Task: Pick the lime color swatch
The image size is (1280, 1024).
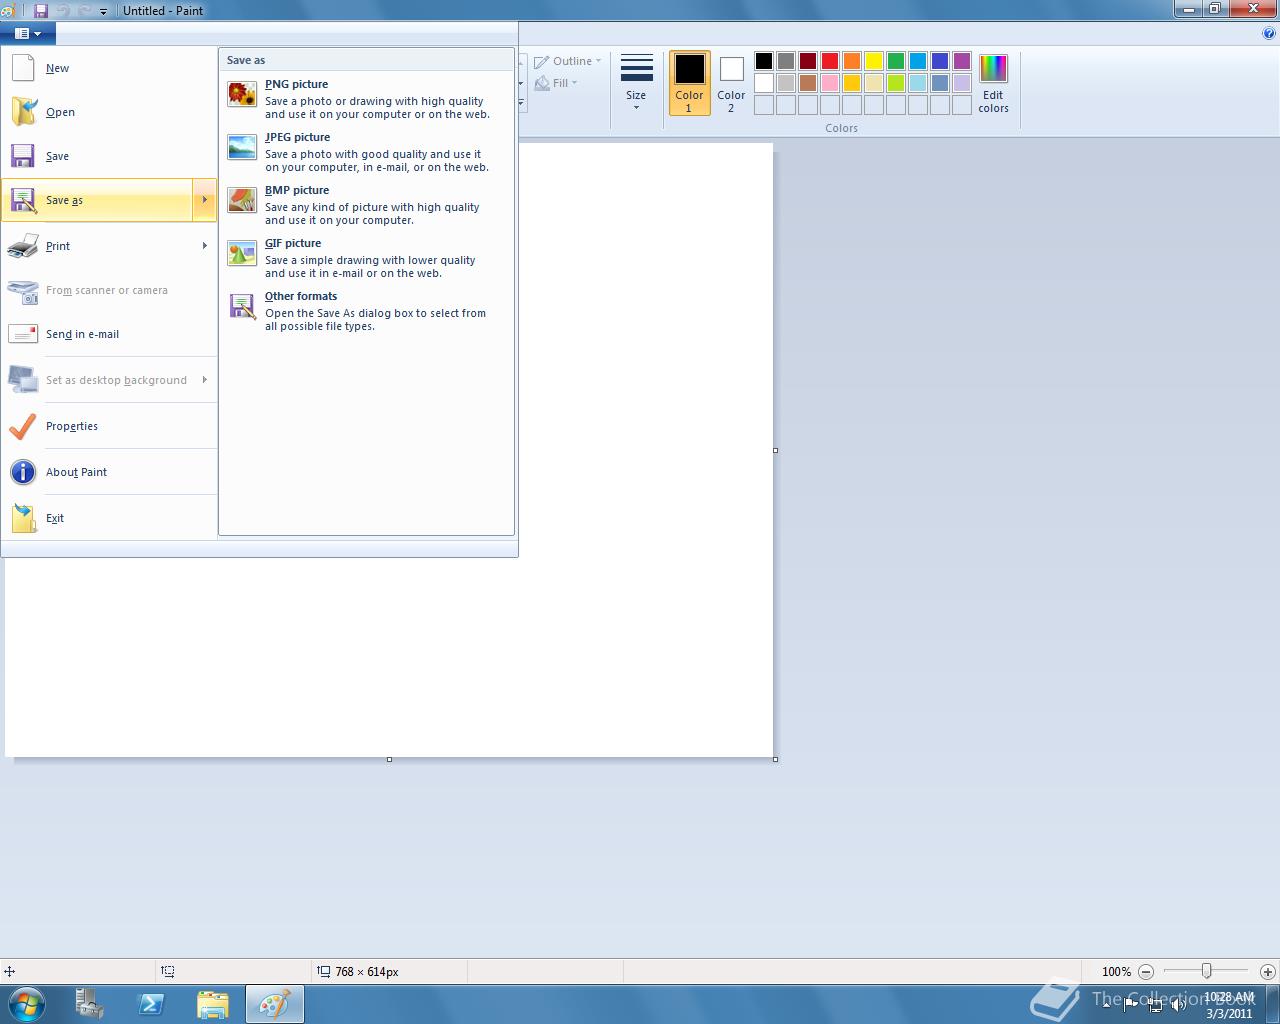Action: [896, 83]
